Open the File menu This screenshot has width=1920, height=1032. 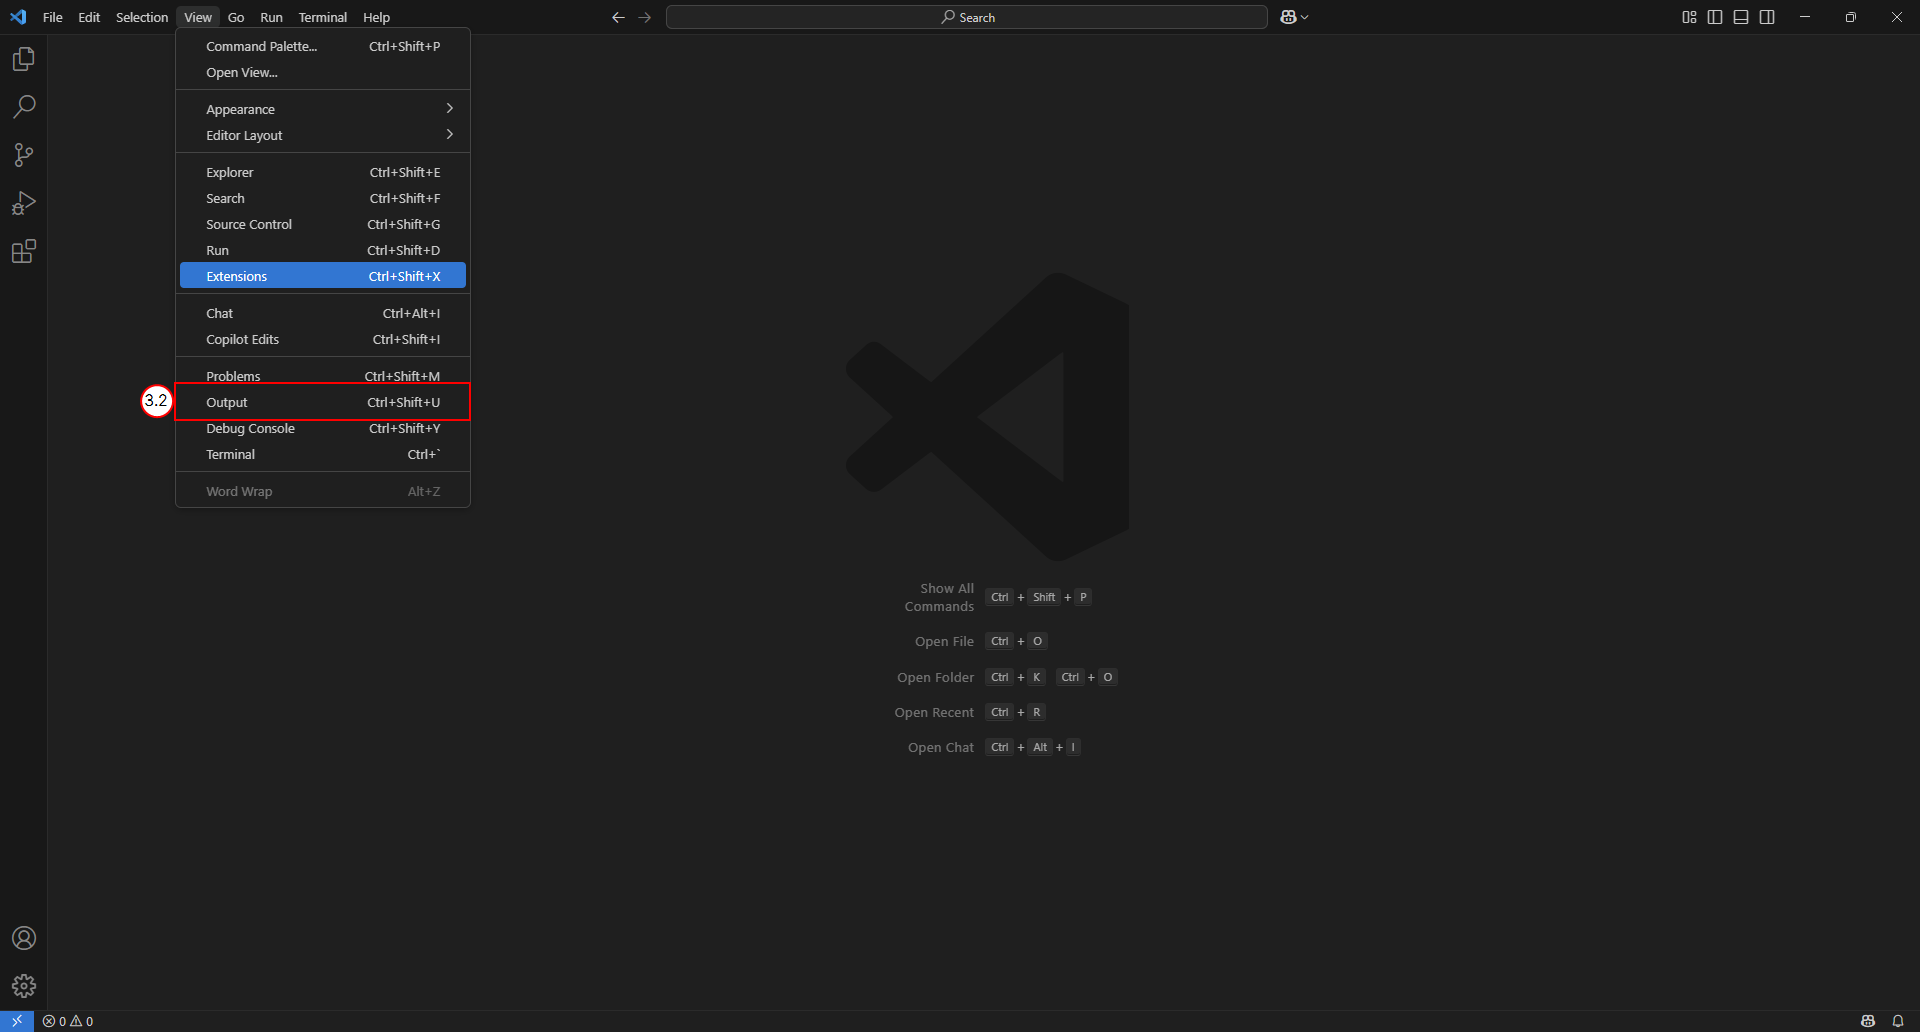pos(53,17)
